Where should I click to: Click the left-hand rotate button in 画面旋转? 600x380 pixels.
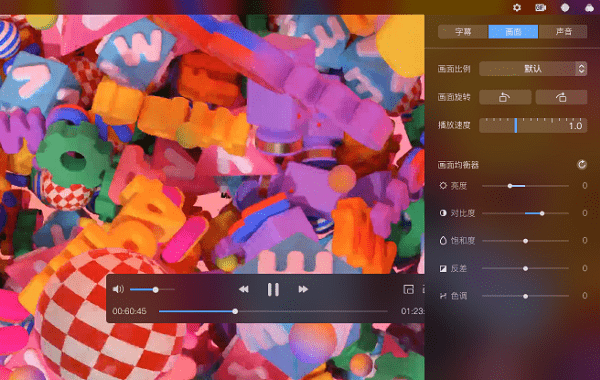coord(505,97)
